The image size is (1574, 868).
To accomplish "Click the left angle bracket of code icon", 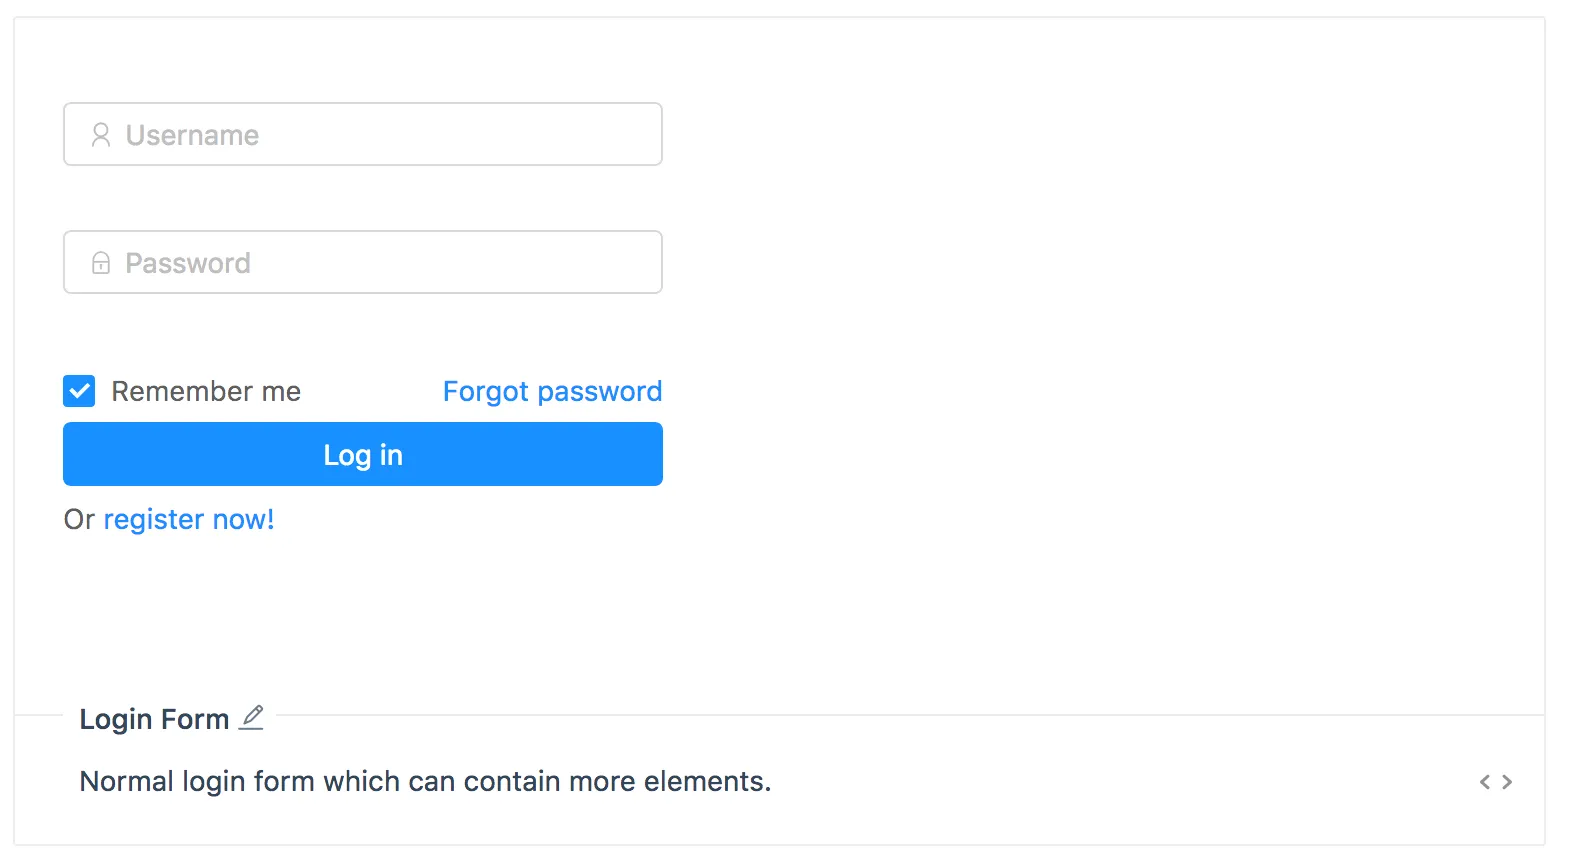I will (x=1485, y=782).
